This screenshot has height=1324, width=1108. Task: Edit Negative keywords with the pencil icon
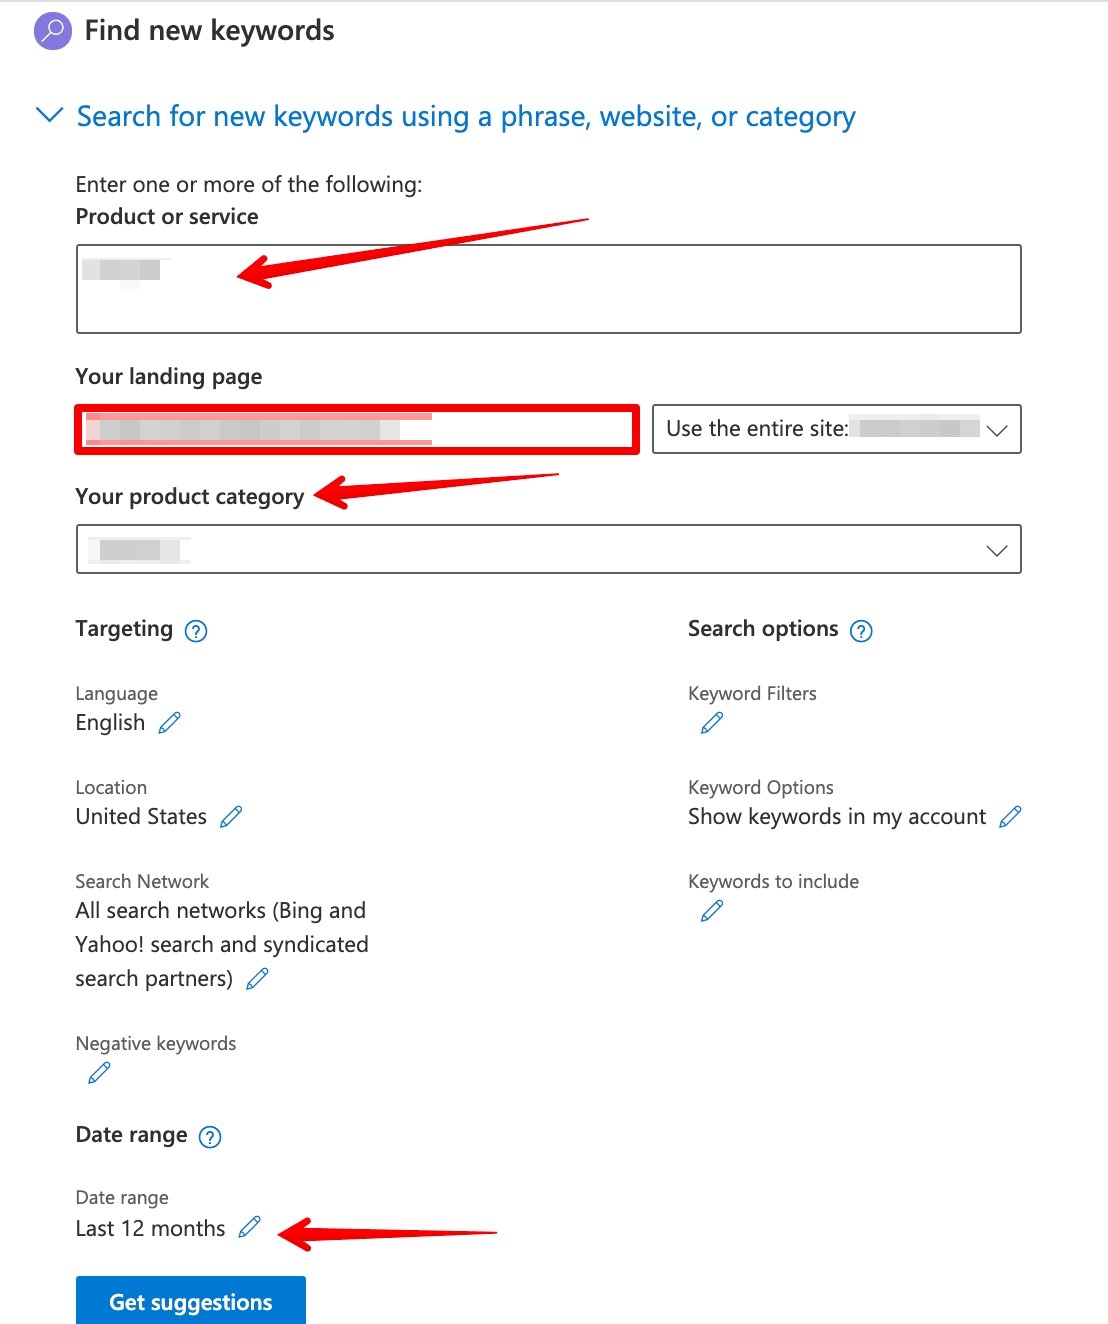click(98, 1072)
